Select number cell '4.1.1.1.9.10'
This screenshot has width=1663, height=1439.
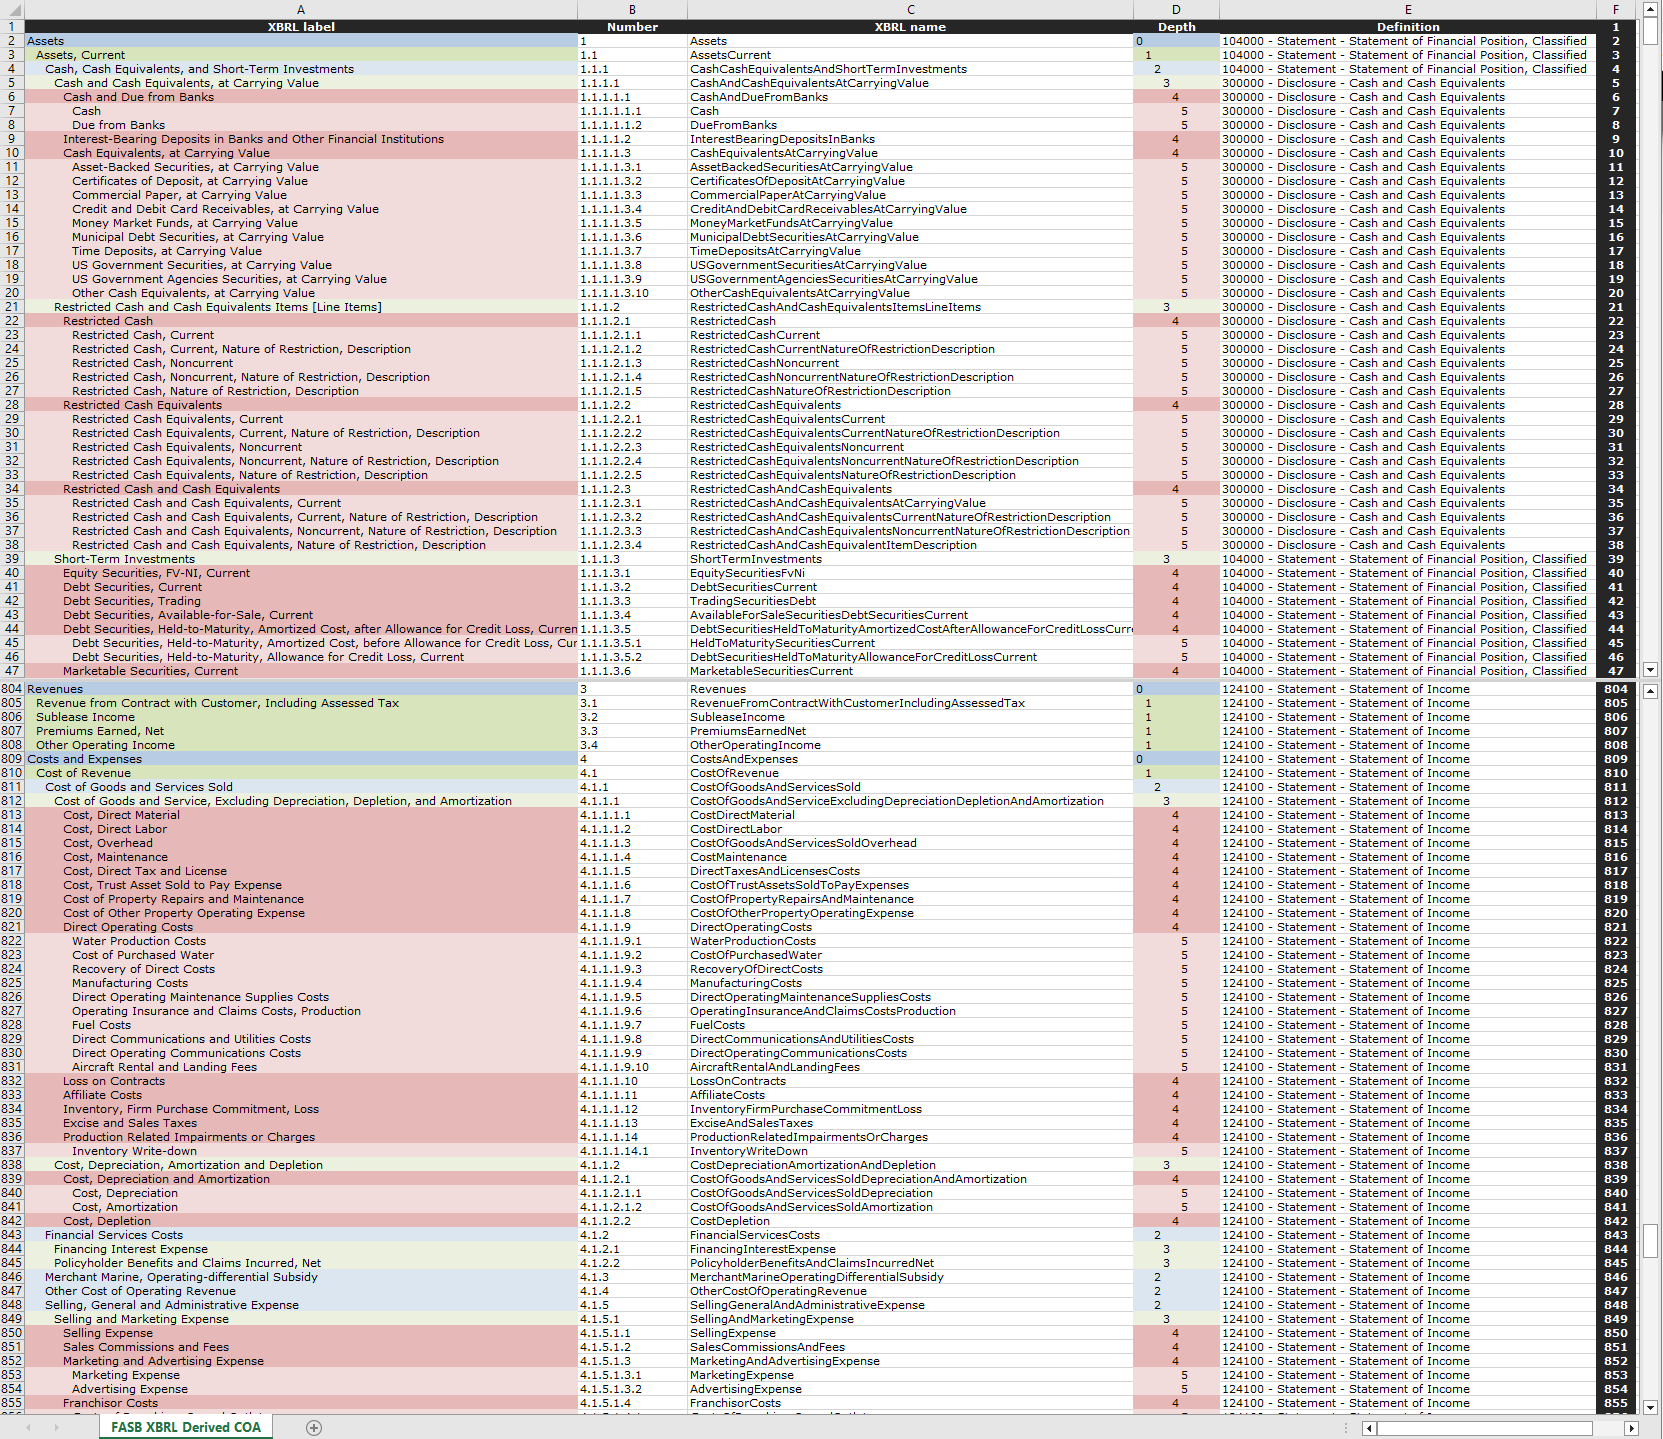(x=632, y=1067)
